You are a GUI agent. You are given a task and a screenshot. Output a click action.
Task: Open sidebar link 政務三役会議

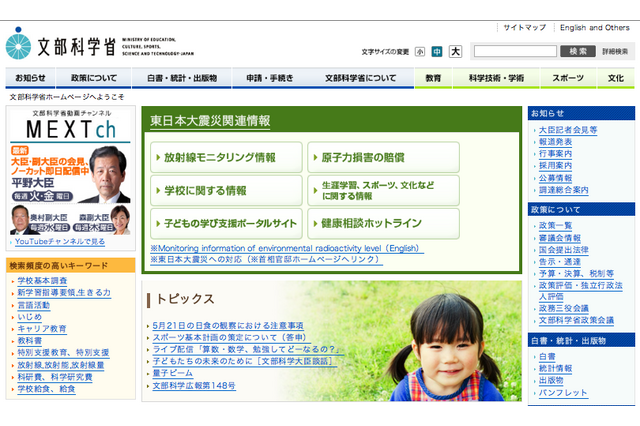pyautogui.click(x=564, y=308)
